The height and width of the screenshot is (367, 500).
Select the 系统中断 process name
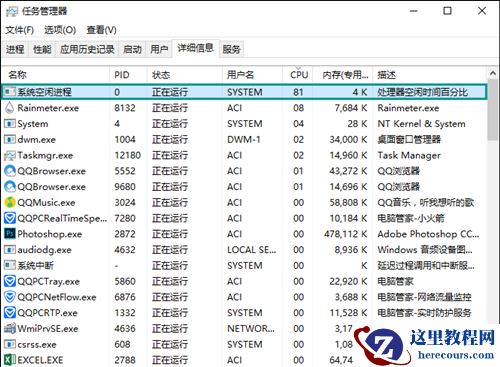coord(35,266)
